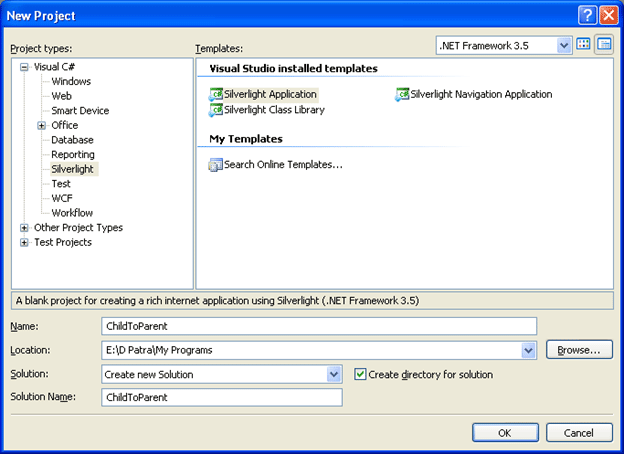Open the Solution dropdown

[x=333, y=374]
